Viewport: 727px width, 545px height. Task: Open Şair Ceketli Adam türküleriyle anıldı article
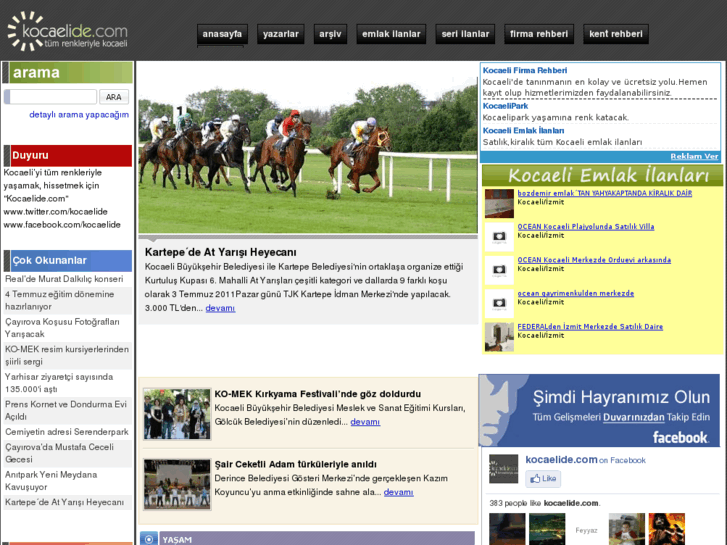295,464
